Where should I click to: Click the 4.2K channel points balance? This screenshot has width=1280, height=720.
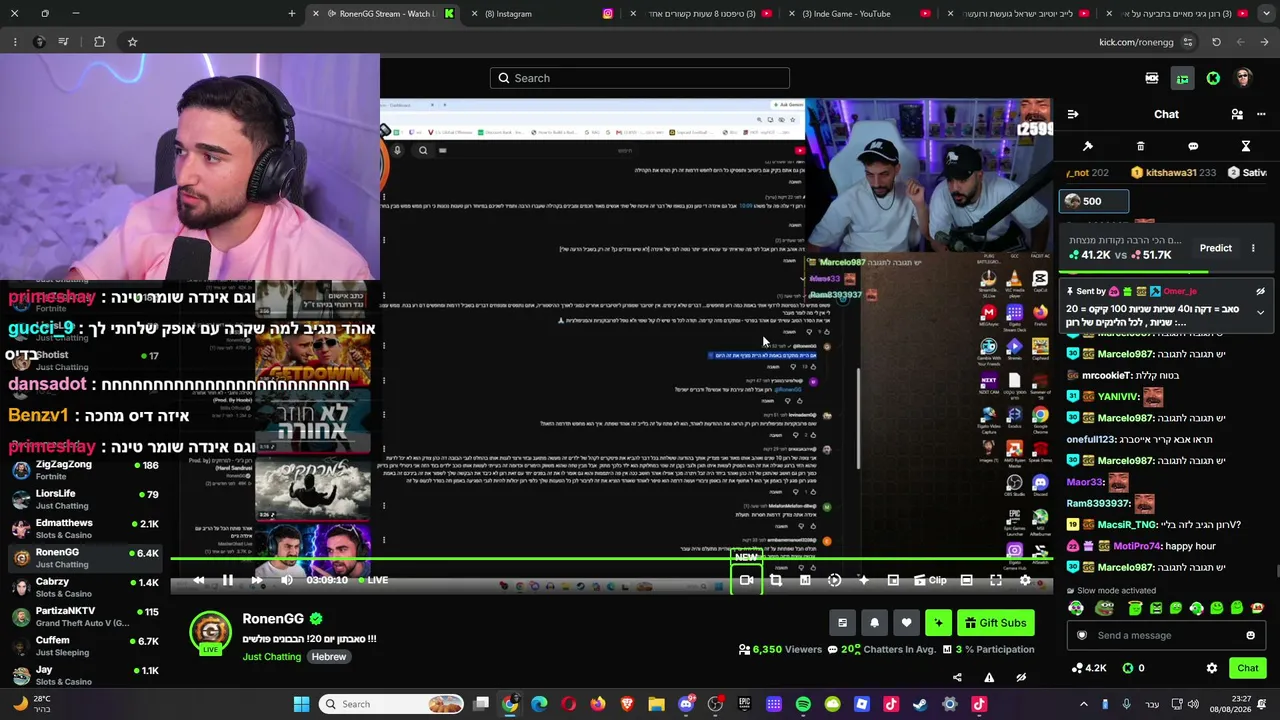pos(1089,668)
